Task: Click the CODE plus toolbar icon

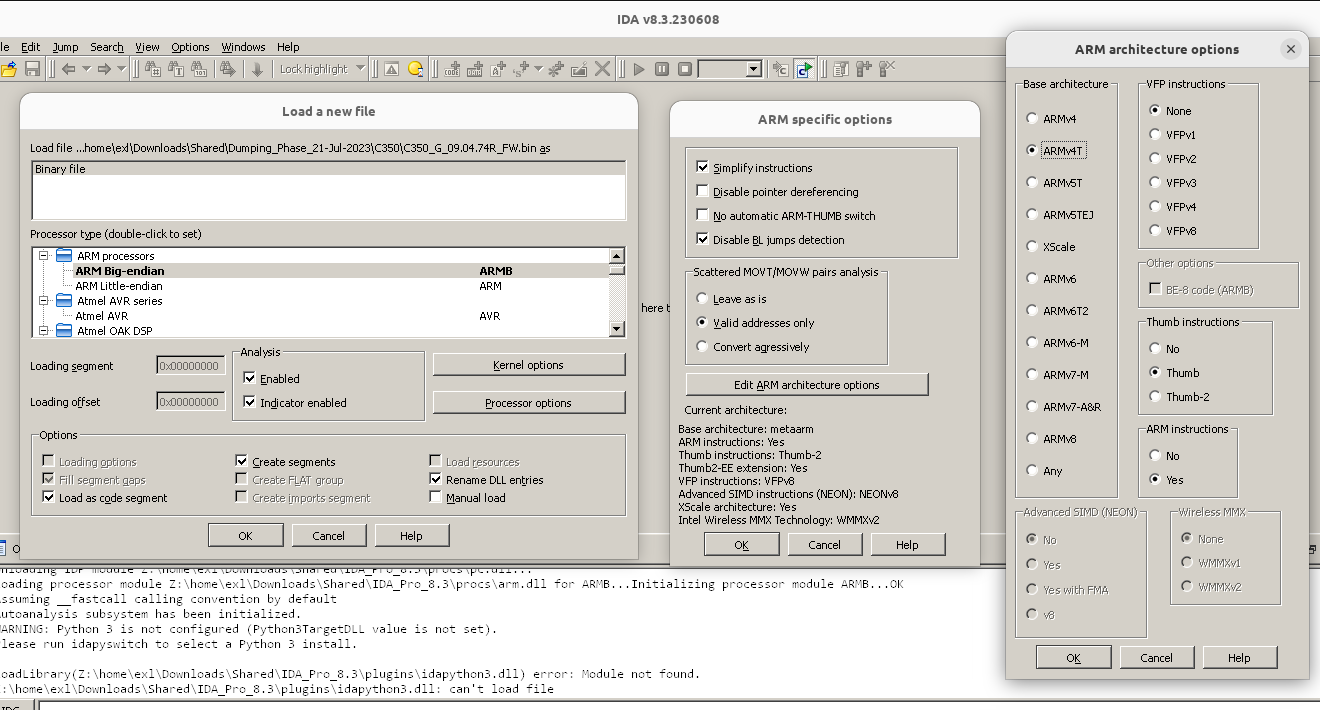Action: pos(451,69)
